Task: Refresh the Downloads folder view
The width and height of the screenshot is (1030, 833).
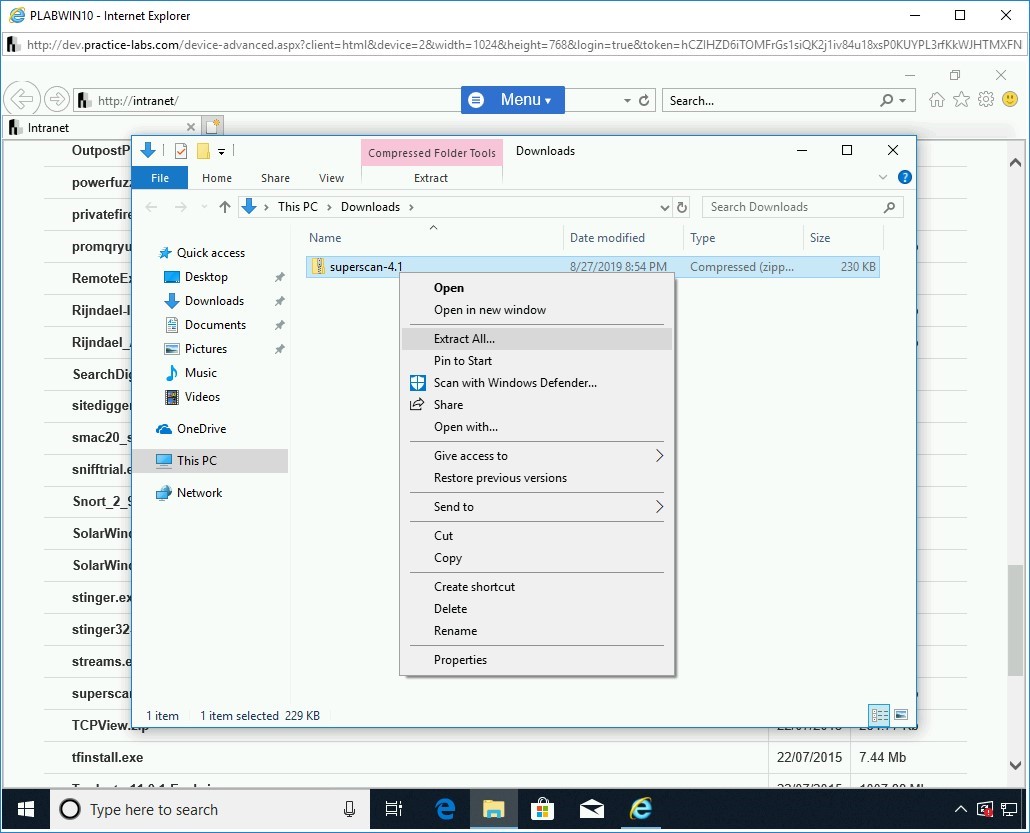Action: [x=682, y=207]
